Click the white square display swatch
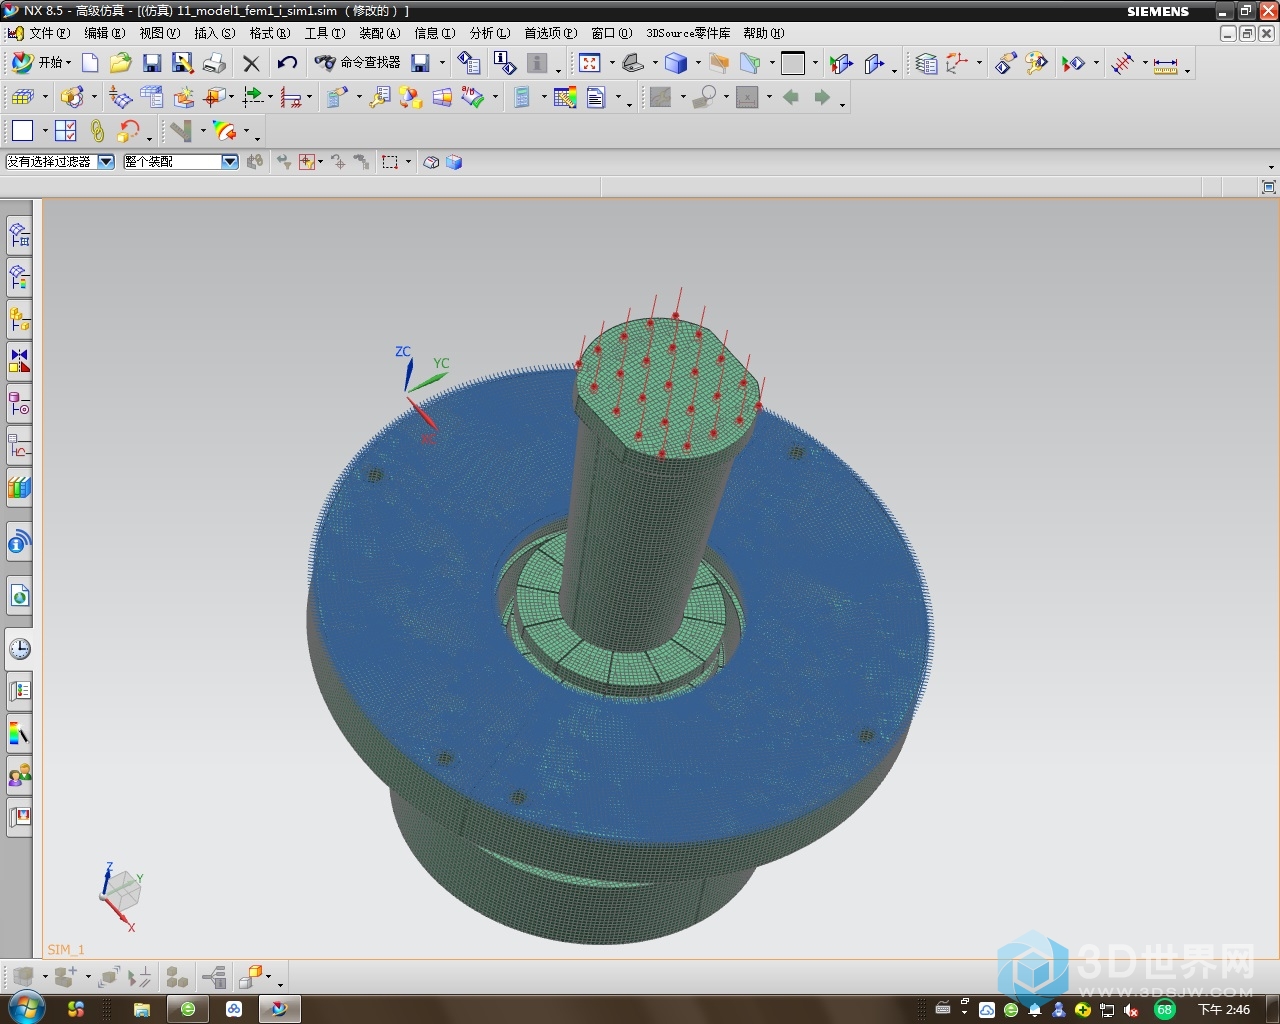 coord(23,131)
